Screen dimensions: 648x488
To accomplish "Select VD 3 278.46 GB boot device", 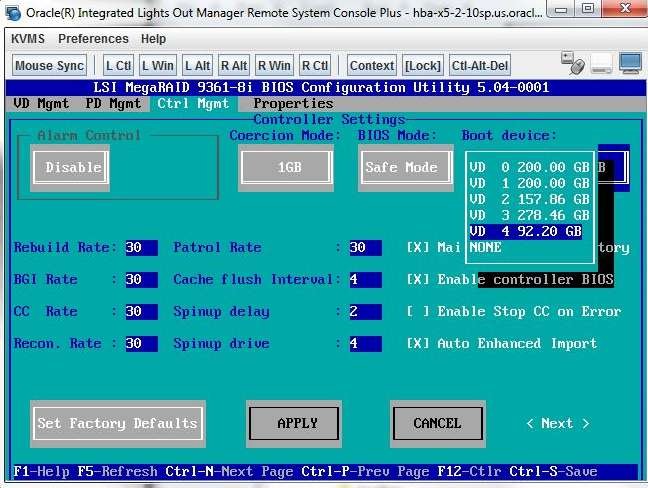I will click(529, 215).
